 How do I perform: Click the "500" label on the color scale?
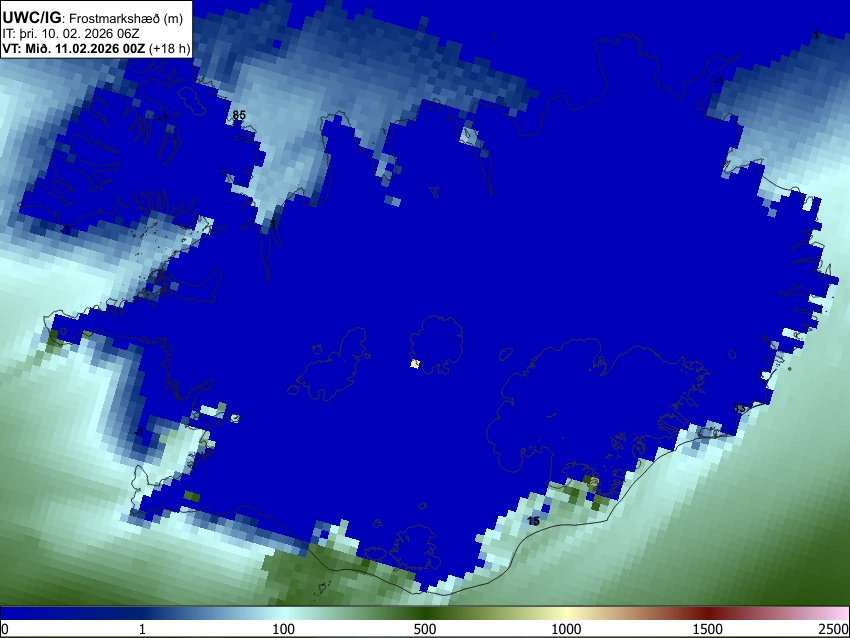click(x=425, y=629)
